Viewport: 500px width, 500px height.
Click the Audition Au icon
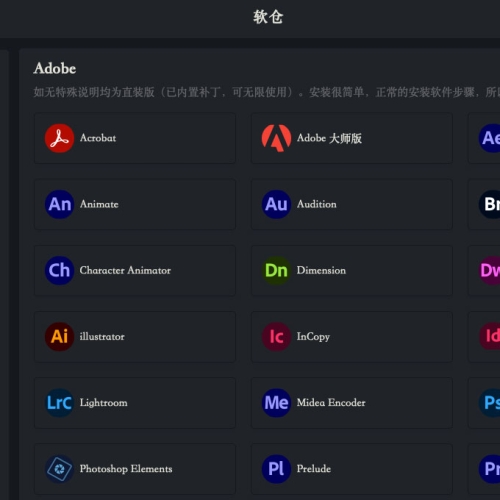click(x=276, y=204)
